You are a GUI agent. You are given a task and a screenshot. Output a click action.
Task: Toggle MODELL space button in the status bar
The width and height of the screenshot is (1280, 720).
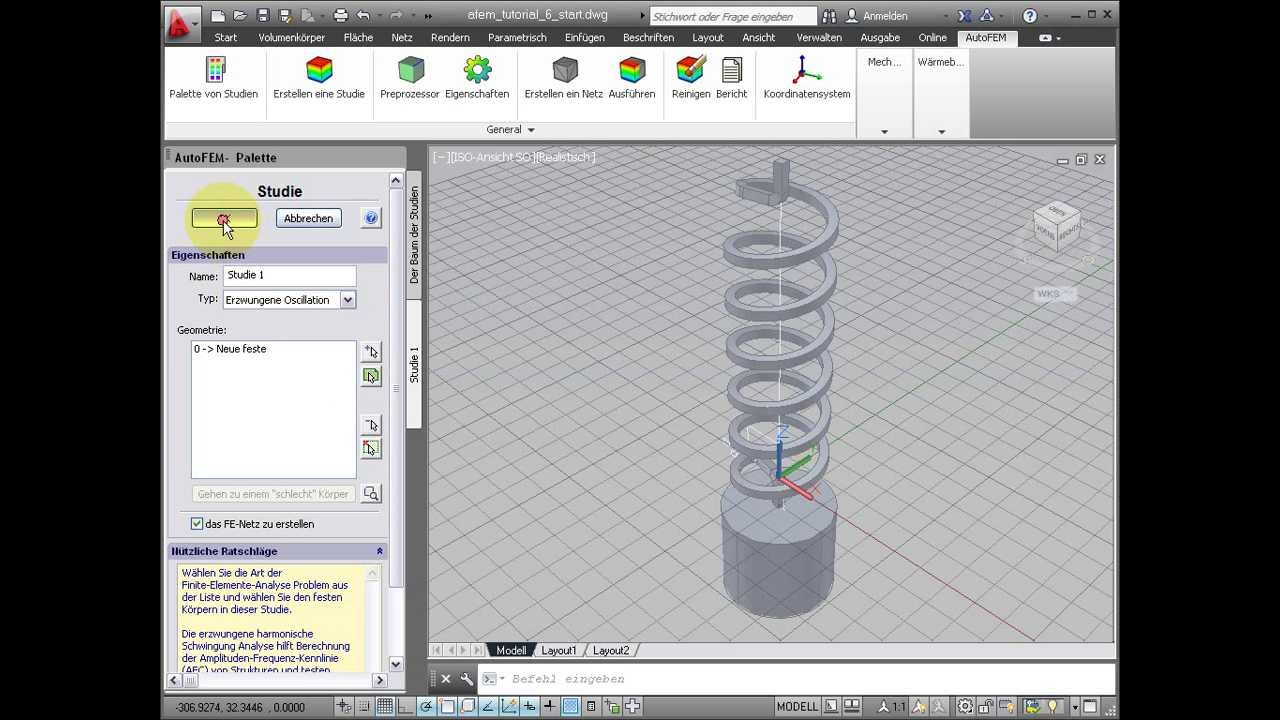[797, 707]
